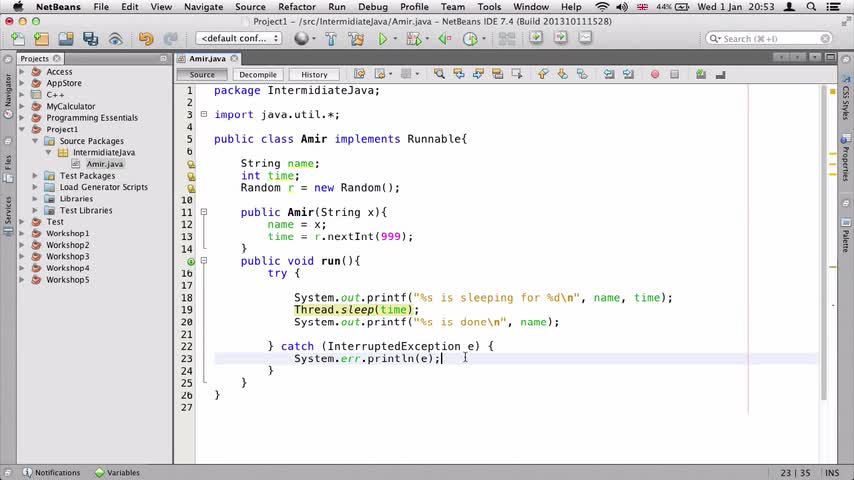This screenshot has width=854, height=480.
Task: Toggle Rectangular Selection mode
Action: pos(517,74)
